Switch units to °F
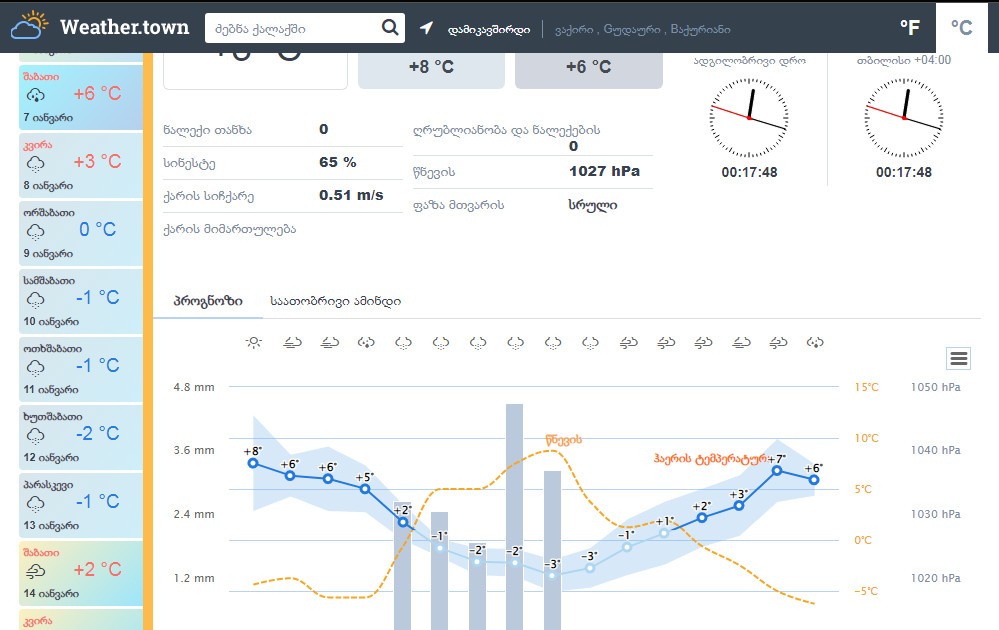Screen dimensions: 999x630 [x=910, y=27]
